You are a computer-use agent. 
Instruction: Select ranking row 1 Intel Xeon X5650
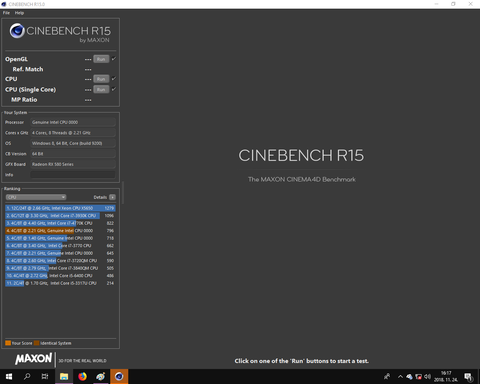click(x=60, y=208)
